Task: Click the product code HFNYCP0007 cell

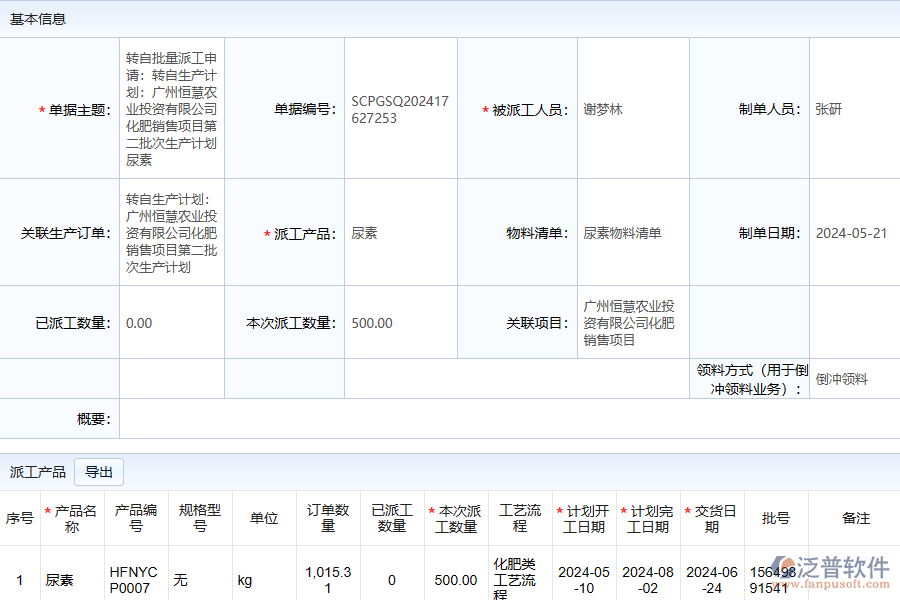Action: click(135, 580)
